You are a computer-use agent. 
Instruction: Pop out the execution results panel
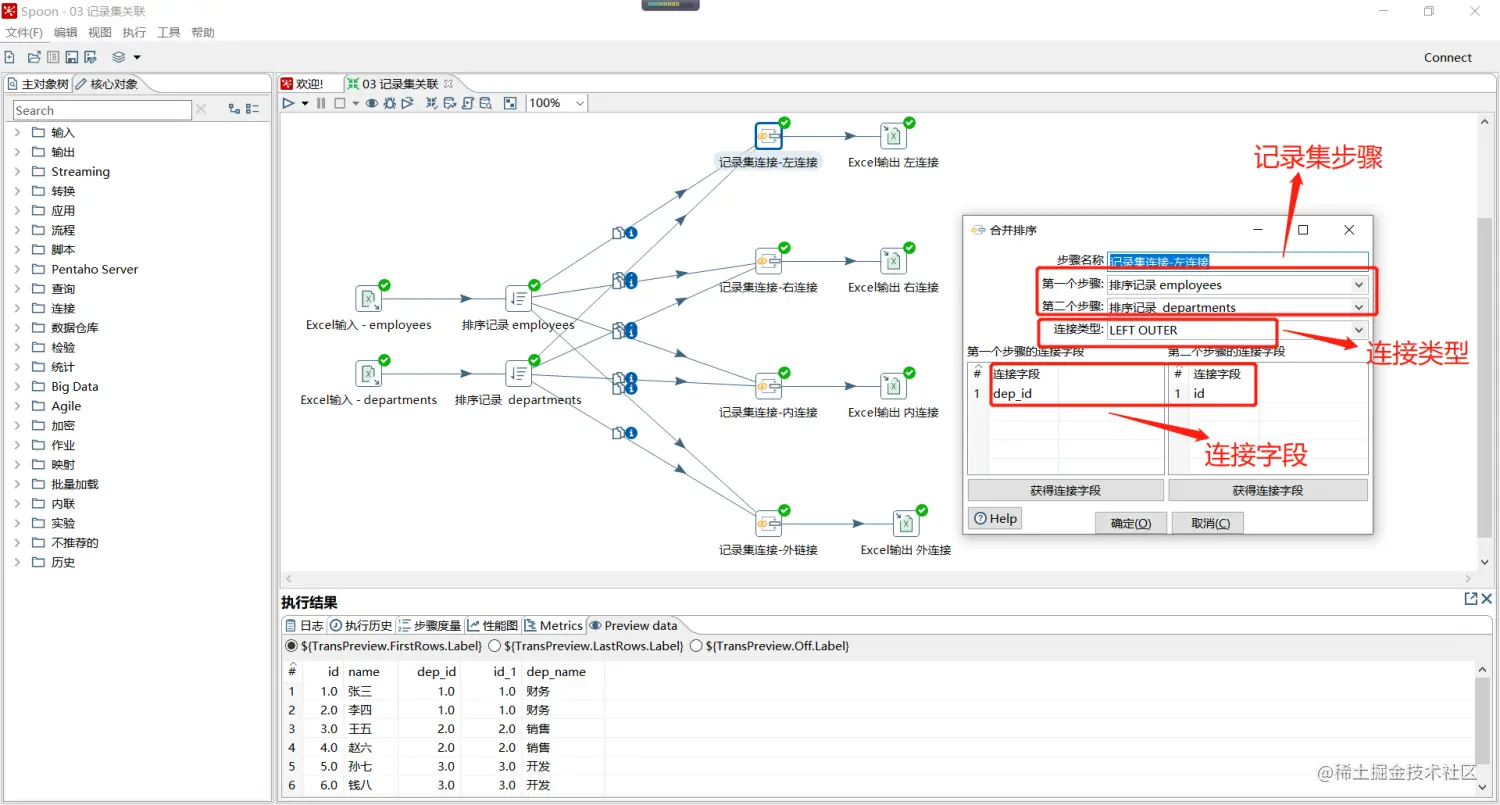(x=1471, y=599)
